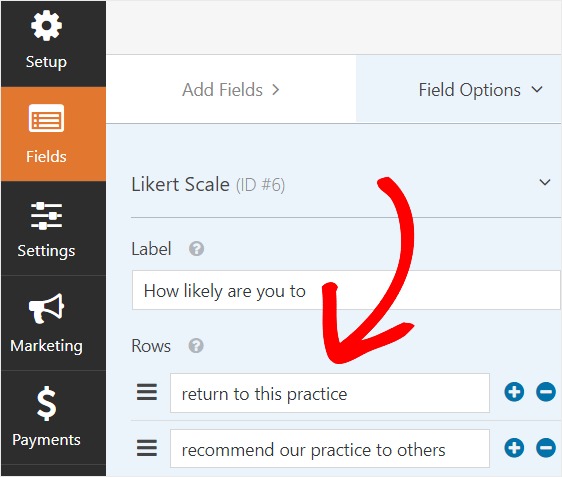Click the 'return to this practice' row field
Image resolution: width=562 pixels, height=477 pixels.
[330, 393]
